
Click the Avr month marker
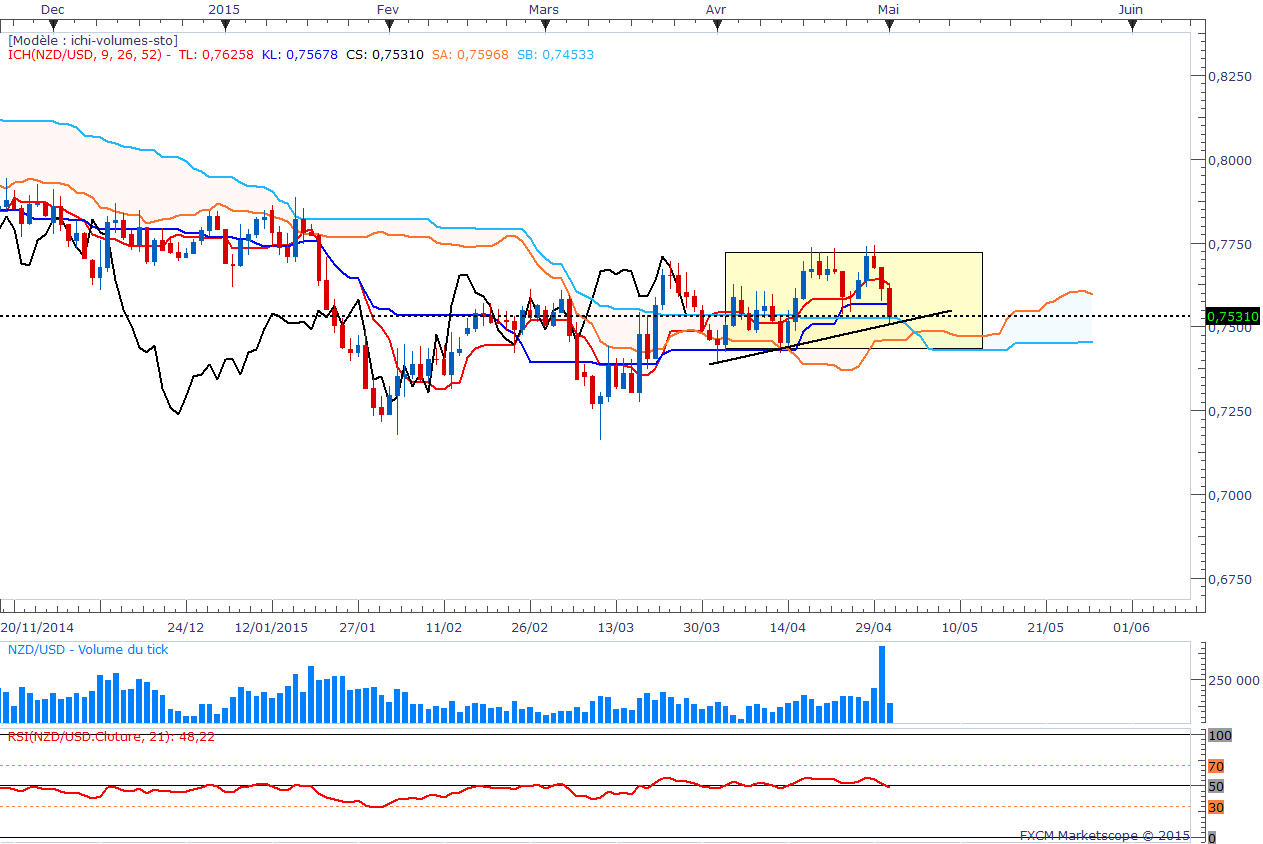pos(716,8)
